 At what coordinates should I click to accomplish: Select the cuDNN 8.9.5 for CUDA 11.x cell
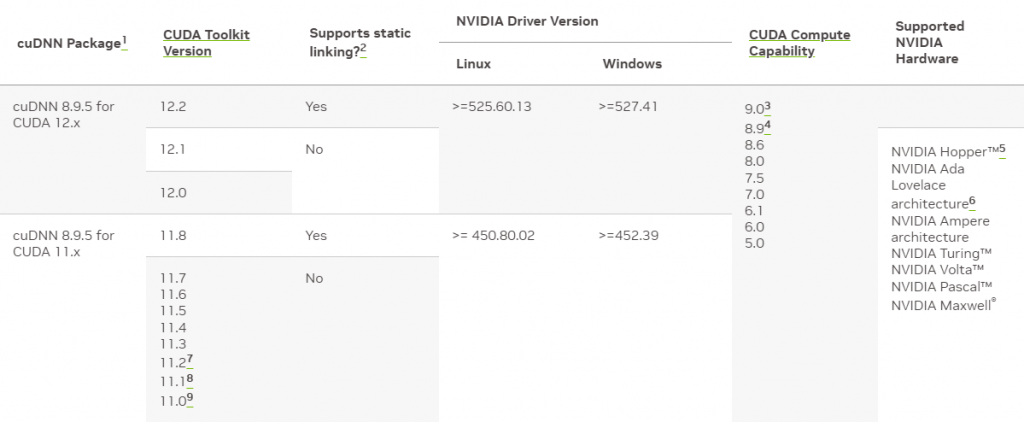click(63, 243)
